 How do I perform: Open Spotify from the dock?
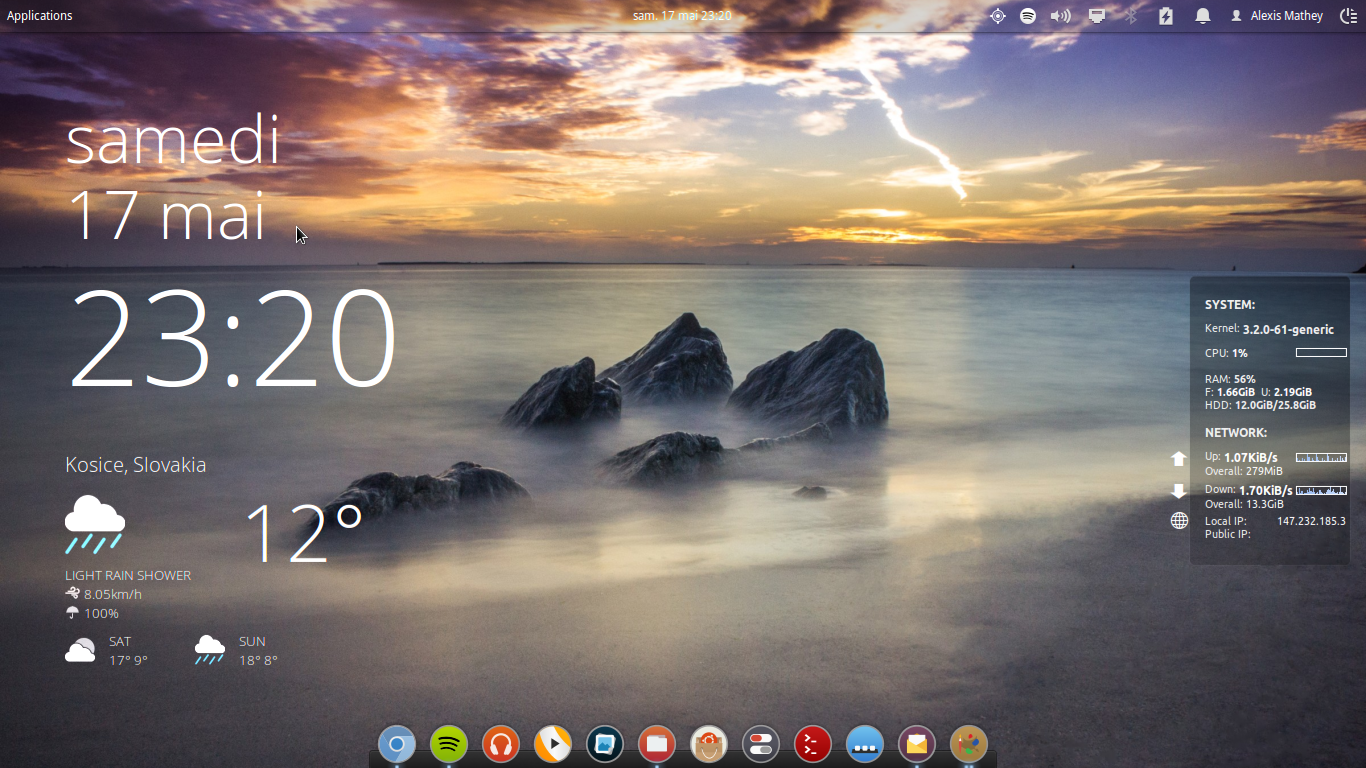click(449, 744)
